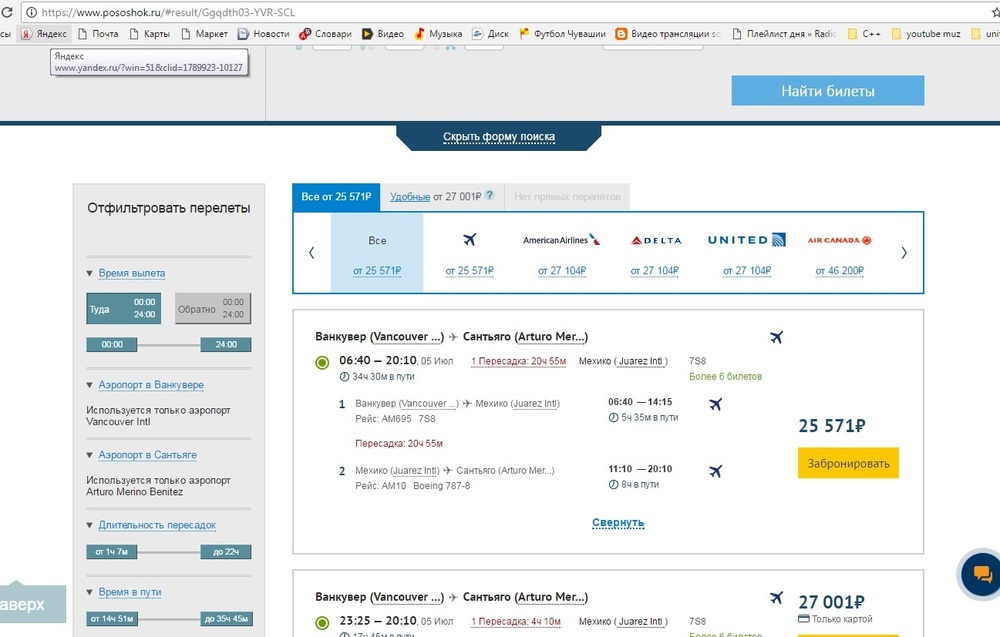
Task: Select the plane icon airline filter
Action: click(469, 253)
